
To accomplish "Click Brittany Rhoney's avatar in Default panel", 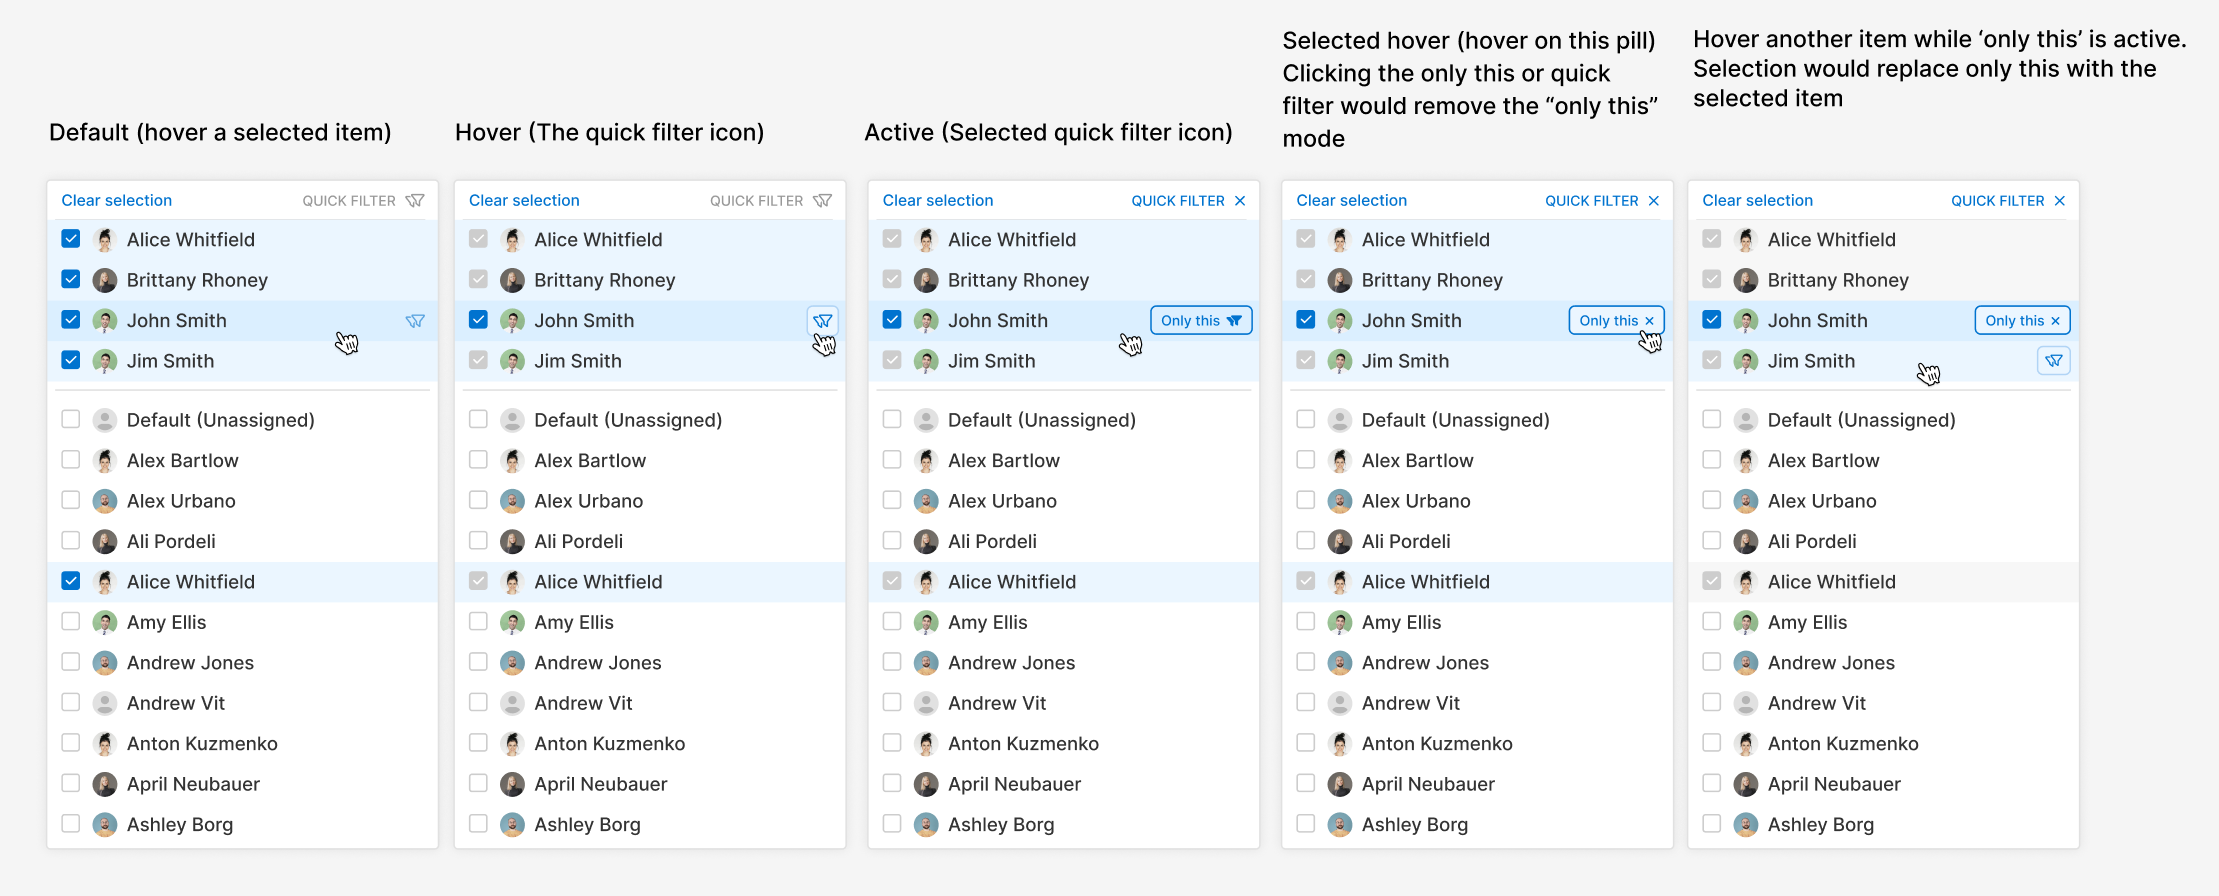I will (105, 280).
